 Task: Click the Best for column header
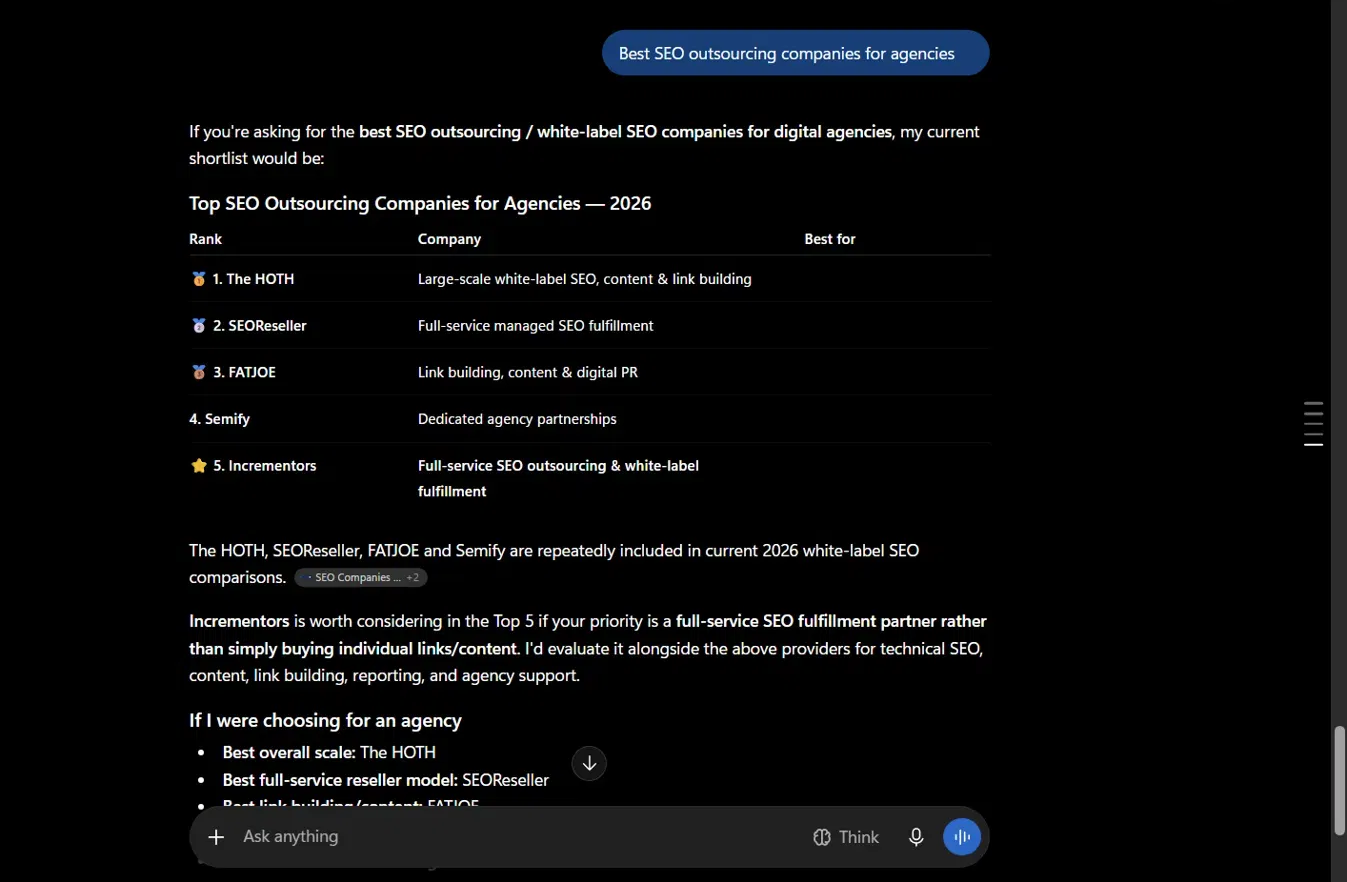(830, 239)
